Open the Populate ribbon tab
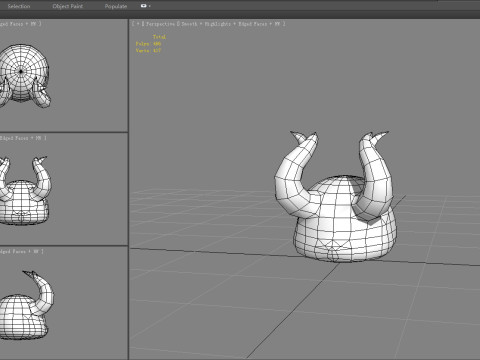The image size is (480, 360). [116, 6]
